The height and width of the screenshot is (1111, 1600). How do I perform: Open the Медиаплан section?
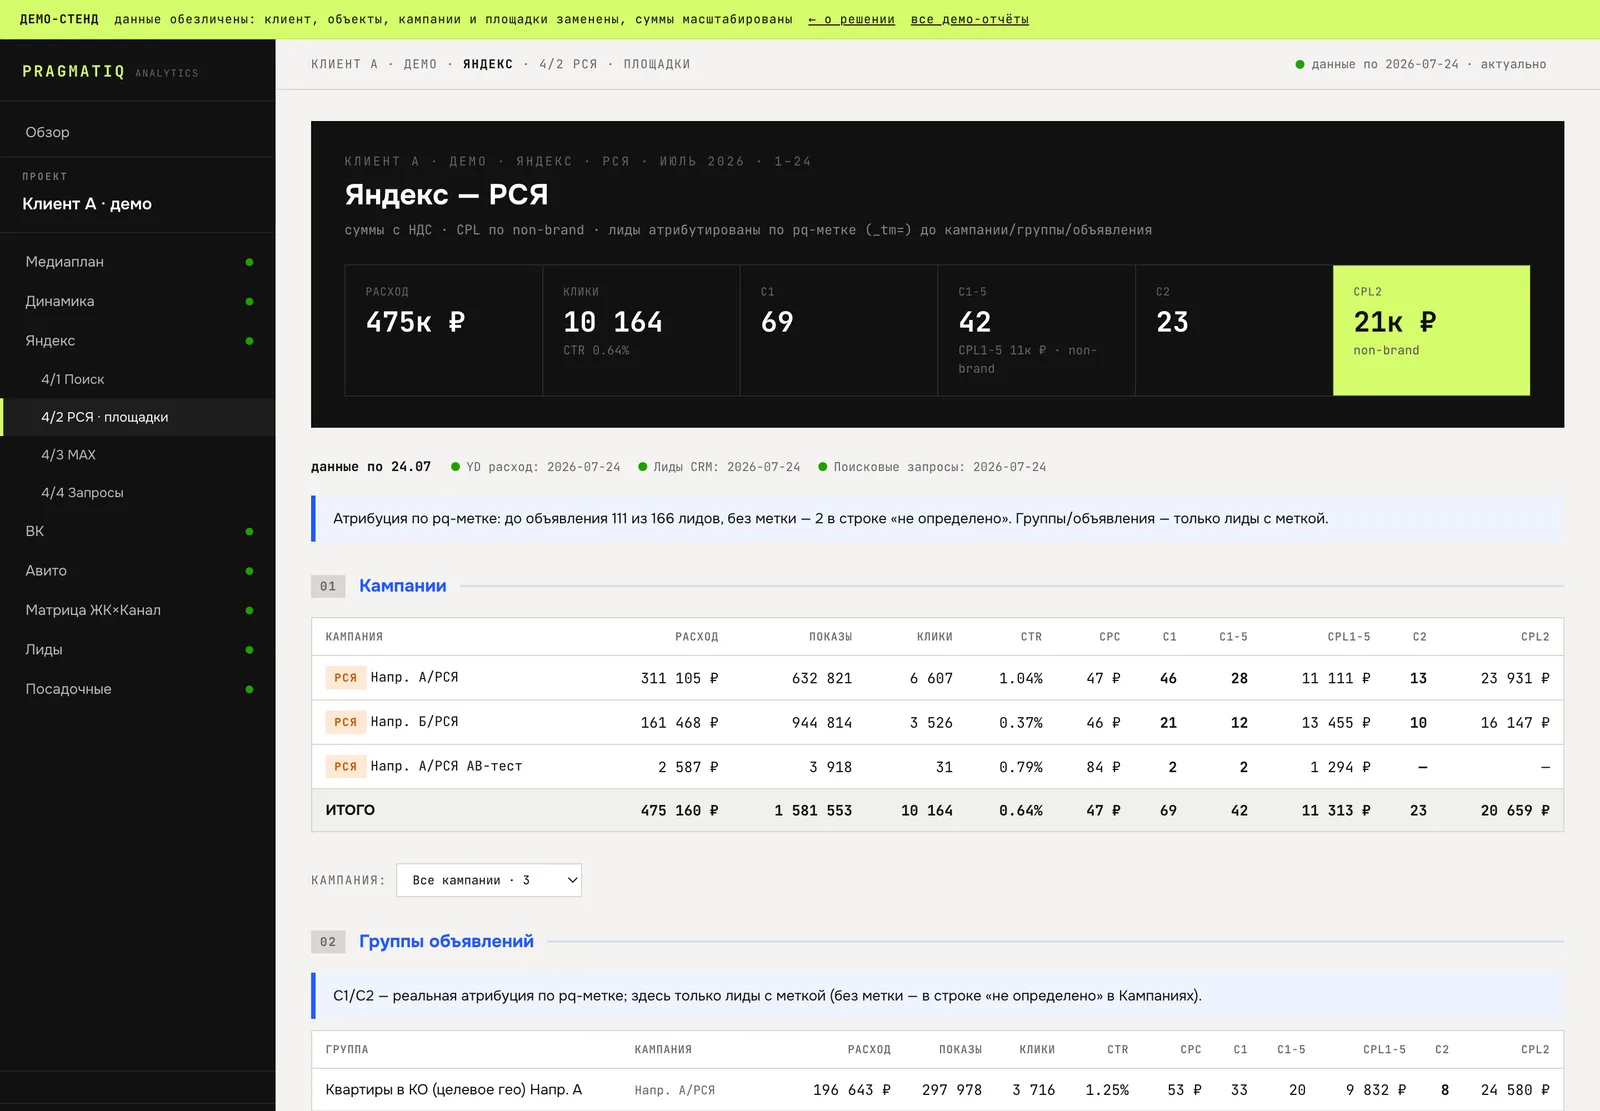(137, 262)
